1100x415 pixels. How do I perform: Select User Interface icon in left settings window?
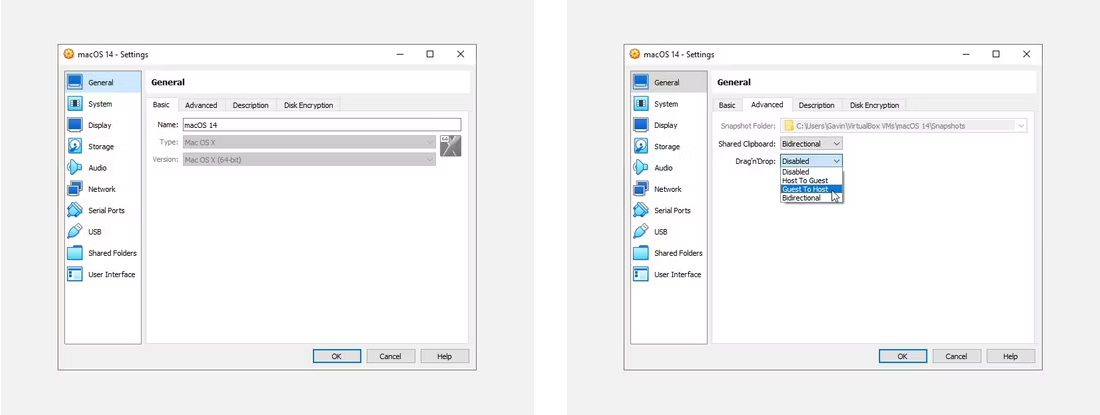pos(74,275)
